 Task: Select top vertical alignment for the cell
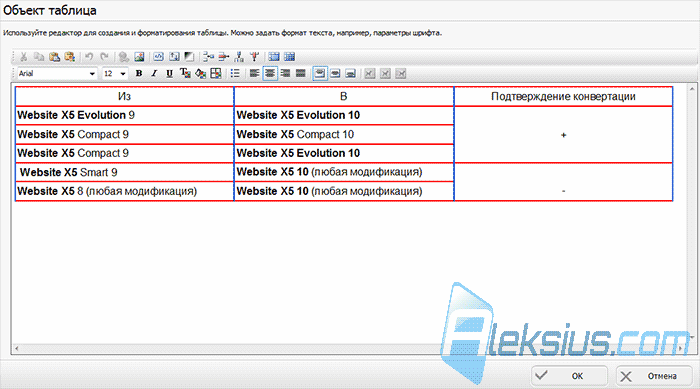[x=320, y=73]
